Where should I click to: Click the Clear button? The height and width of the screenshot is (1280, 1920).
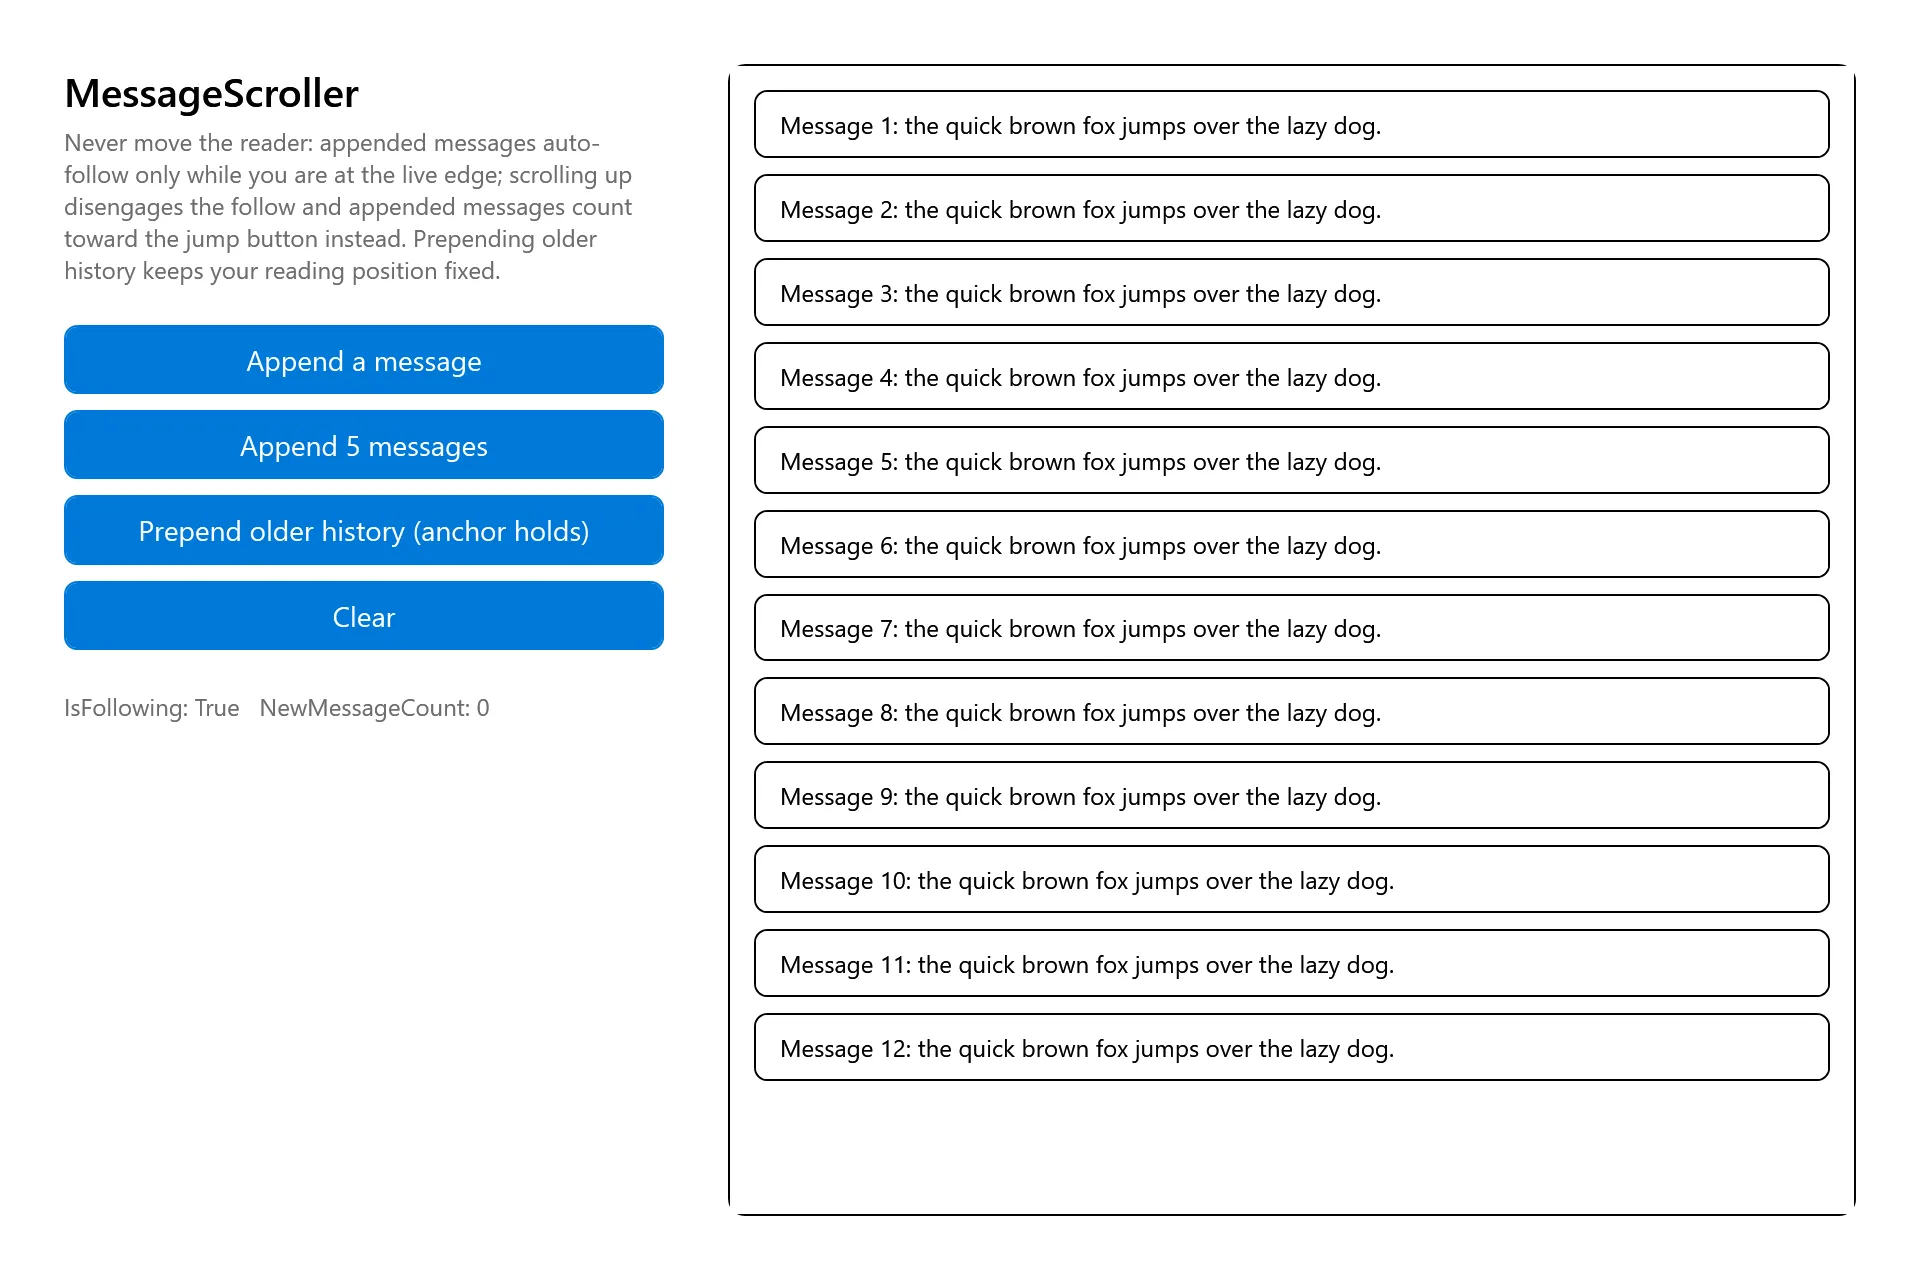(364, 616)
